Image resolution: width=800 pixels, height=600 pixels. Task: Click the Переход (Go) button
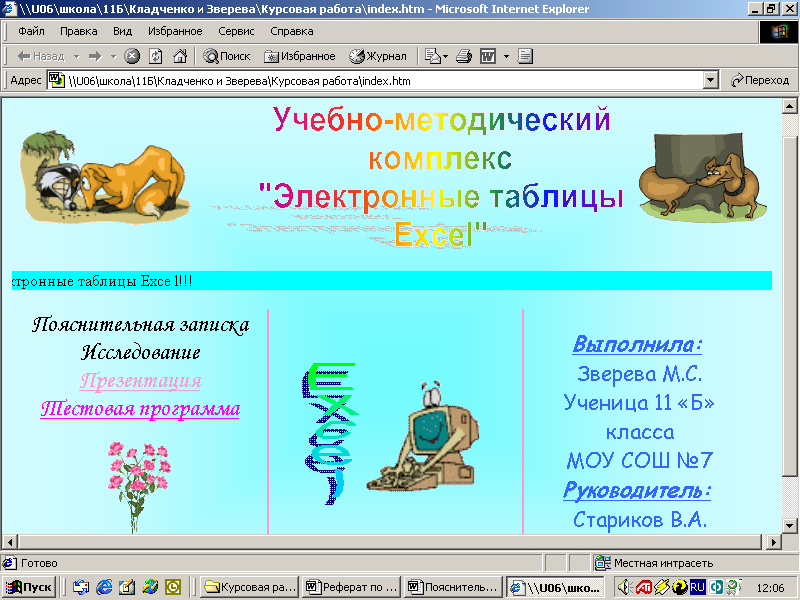pos(760,81)
